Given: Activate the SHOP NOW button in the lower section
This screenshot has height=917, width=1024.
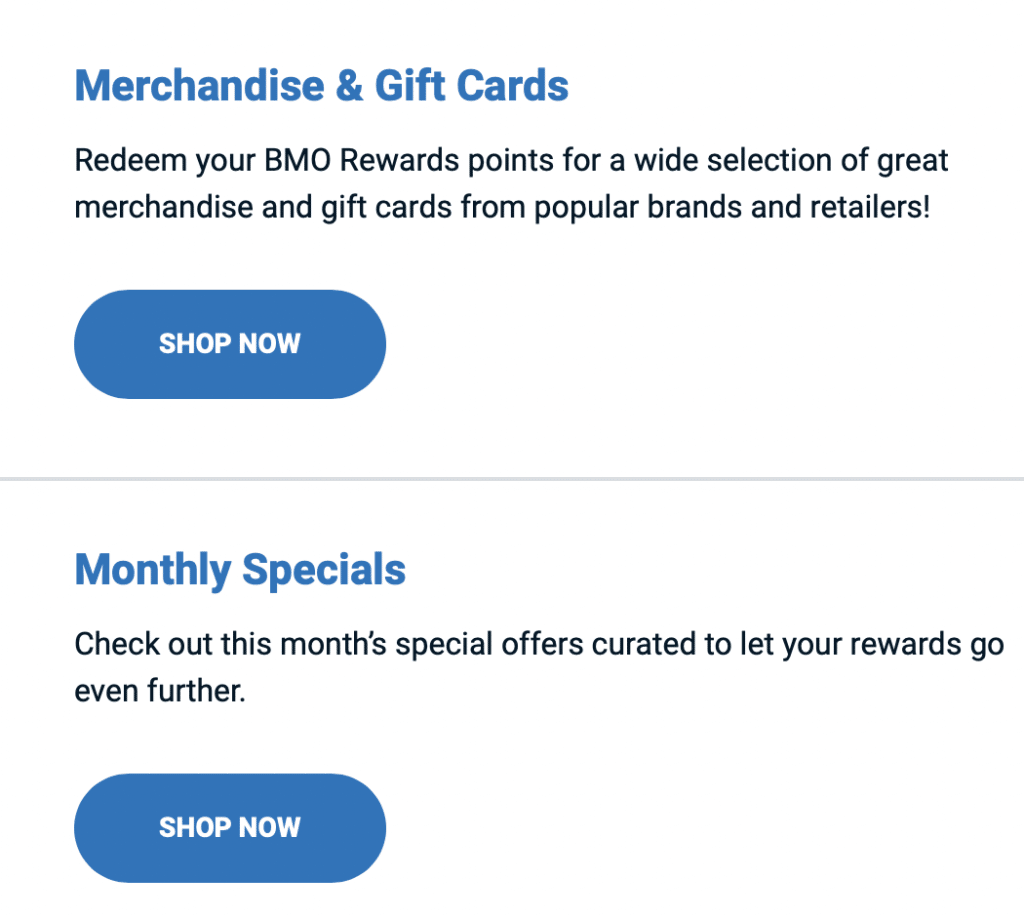Looking at the screenshot, I should pyautogui.click(x=229, y=827).
